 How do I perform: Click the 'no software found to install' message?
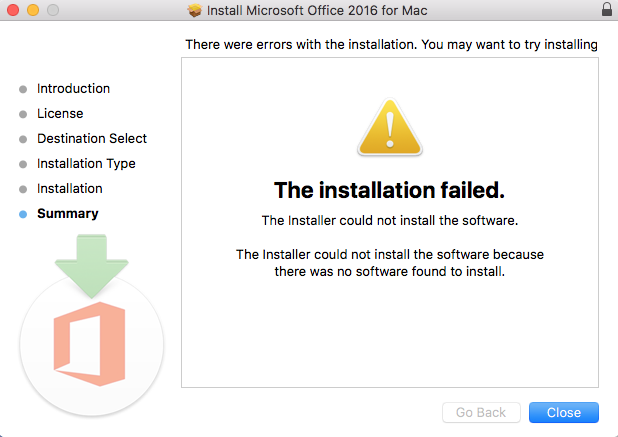pyautogui.click(x=389, y=263)
